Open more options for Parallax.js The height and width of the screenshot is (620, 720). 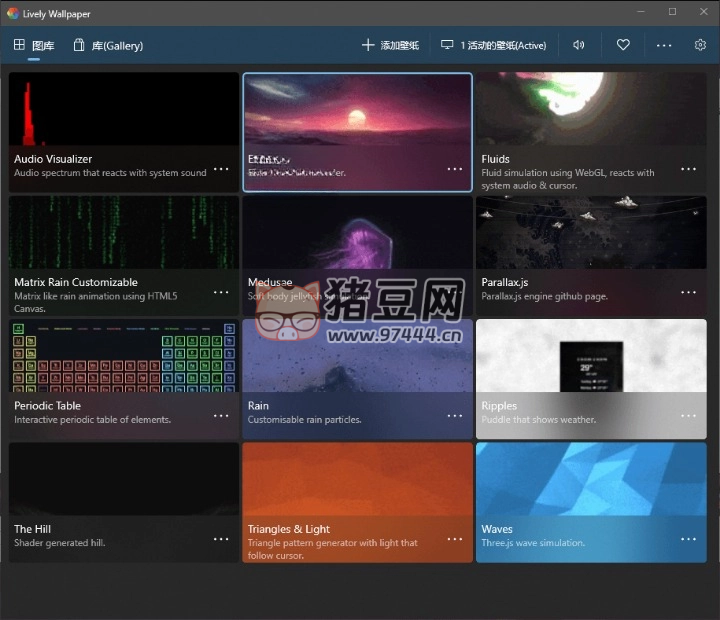coord(688,292)
